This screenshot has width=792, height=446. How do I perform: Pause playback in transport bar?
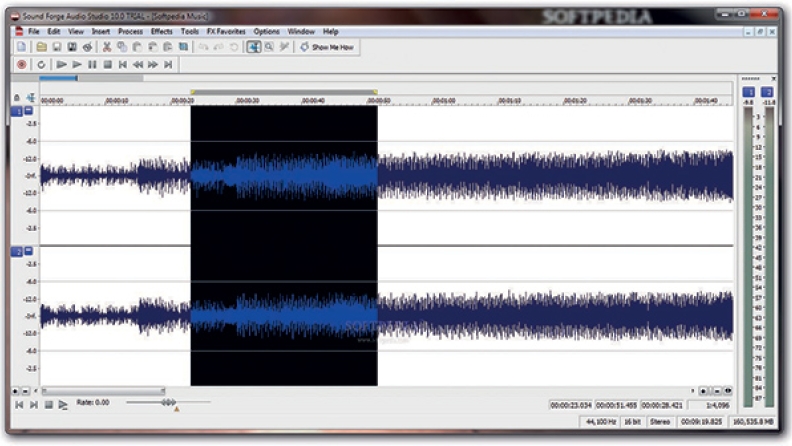coord(92,65)
